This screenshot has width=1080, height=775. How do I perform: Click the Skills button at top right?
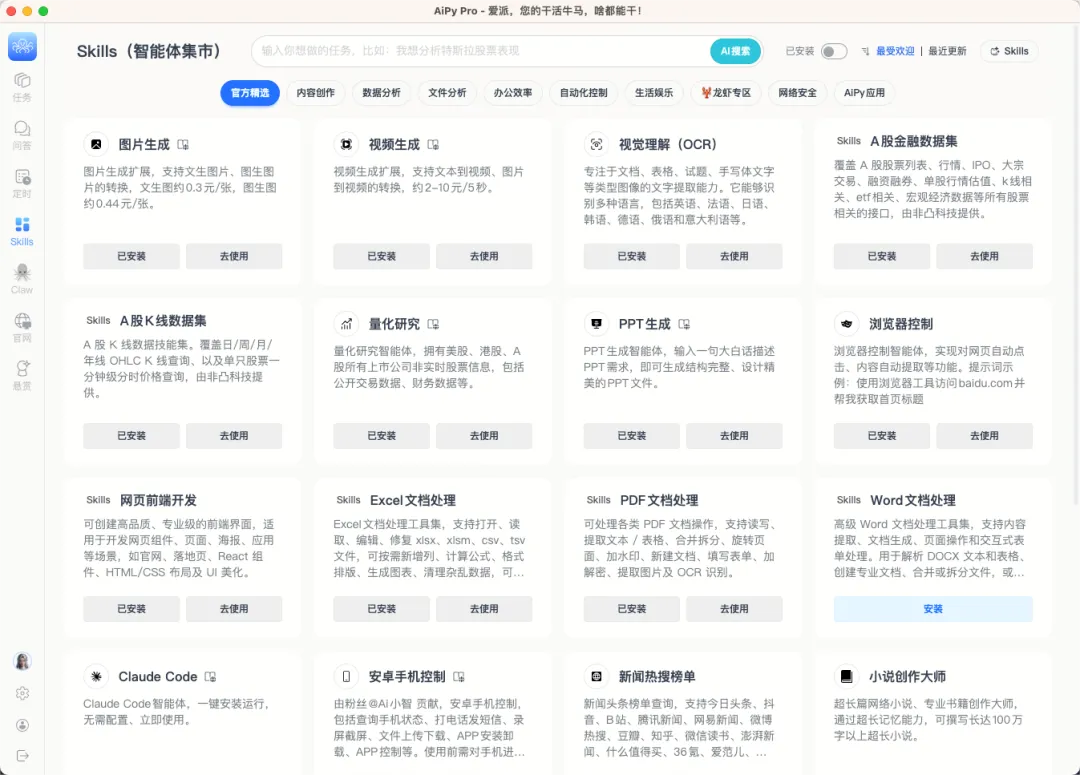tap(1009, 51)
